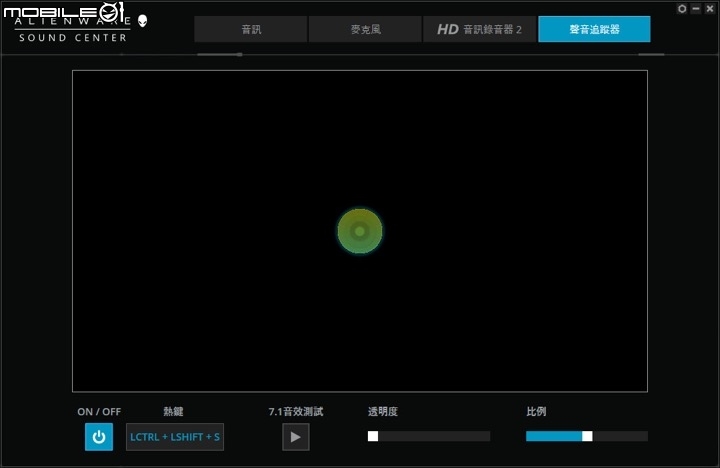
Task: Click the 透明度 label
Action: [382, 412]
